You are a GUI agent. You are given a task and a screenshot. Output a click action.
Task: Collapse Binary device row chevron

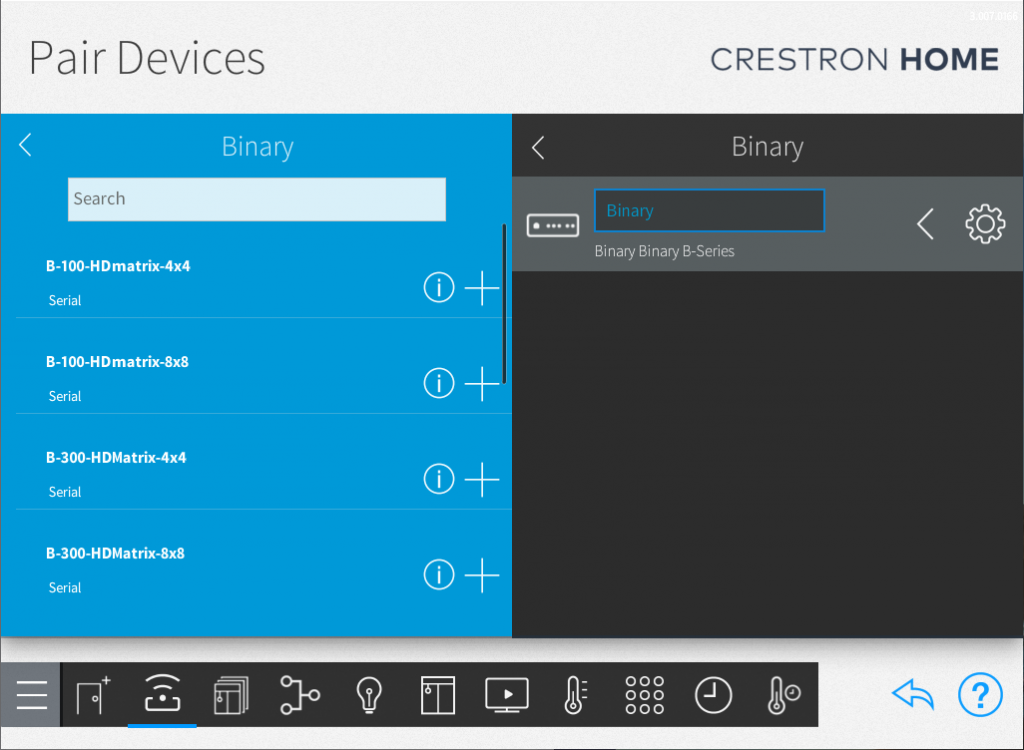(x=925, y=224)
